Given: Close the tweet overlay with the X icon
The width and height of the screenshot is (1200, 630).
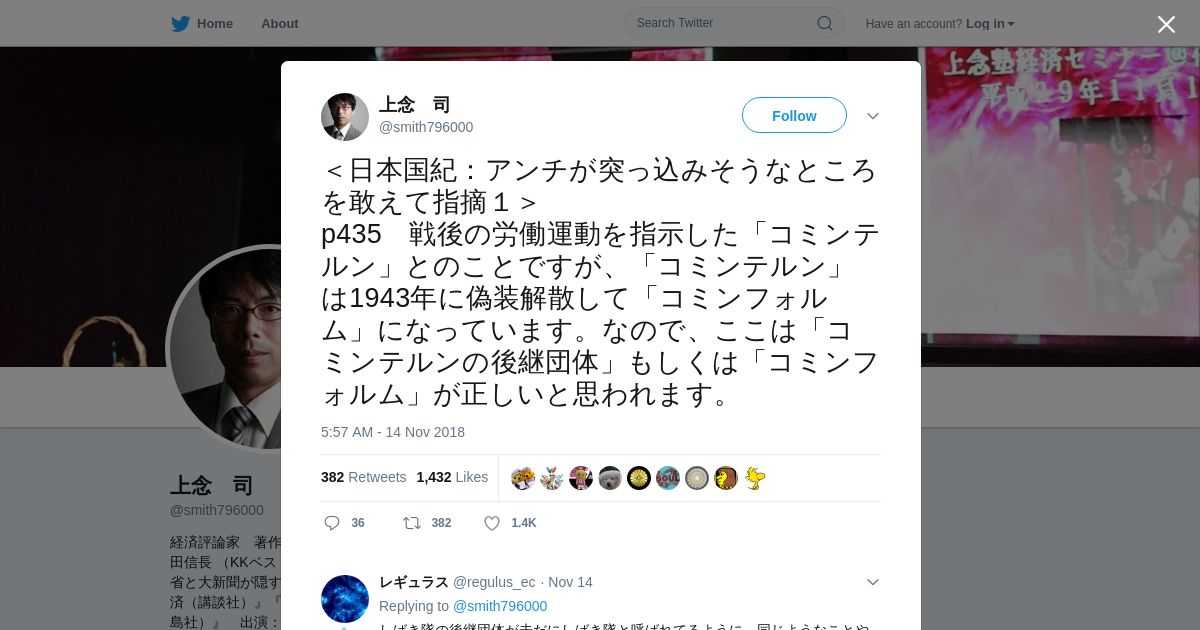Looking at the screenshot, I should point(1166,24).
